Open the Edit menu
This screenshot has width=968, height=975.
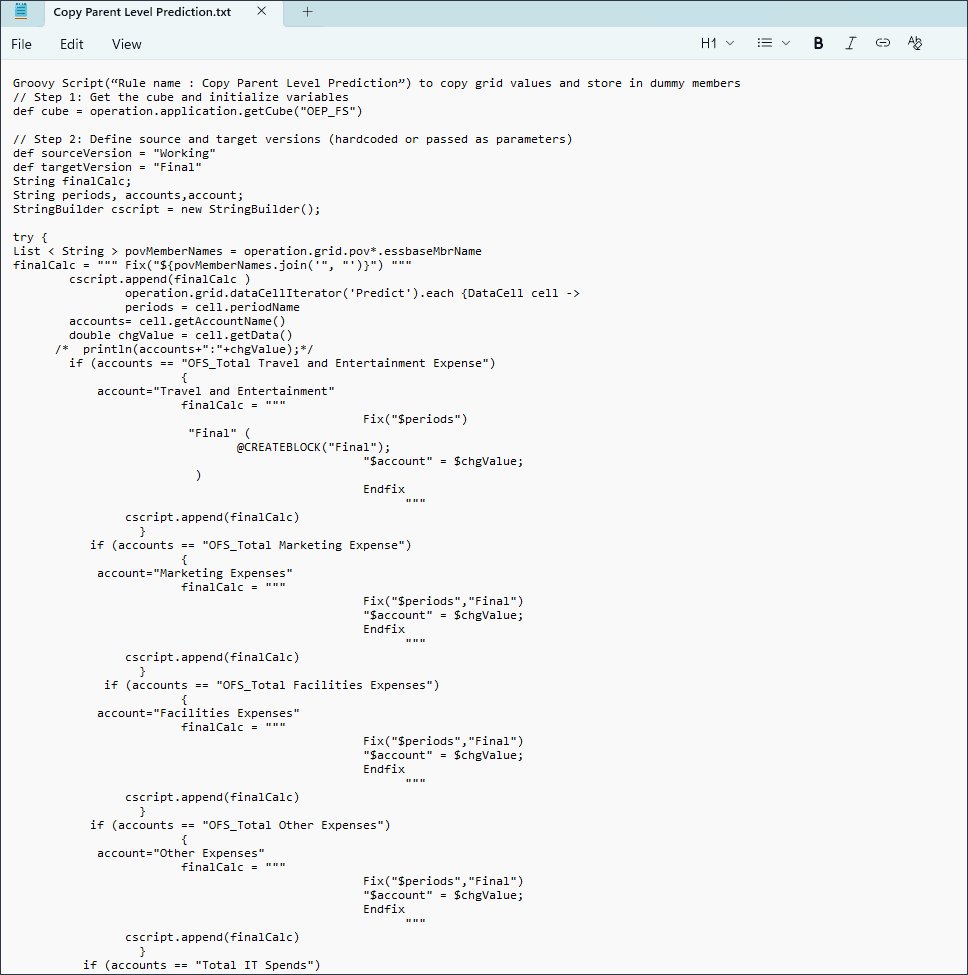71,44
